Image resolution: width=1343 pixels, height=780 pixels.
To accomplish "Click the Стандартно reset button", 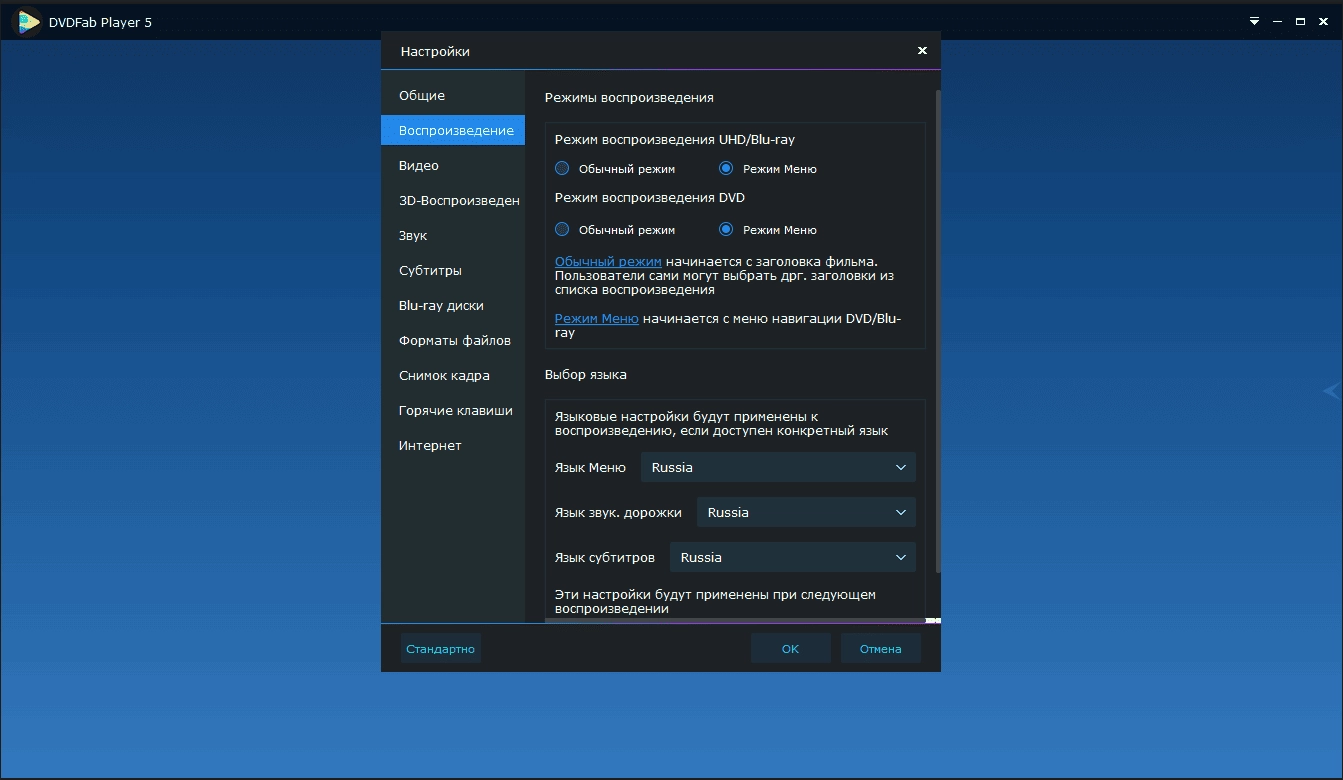I will [441, 648].
